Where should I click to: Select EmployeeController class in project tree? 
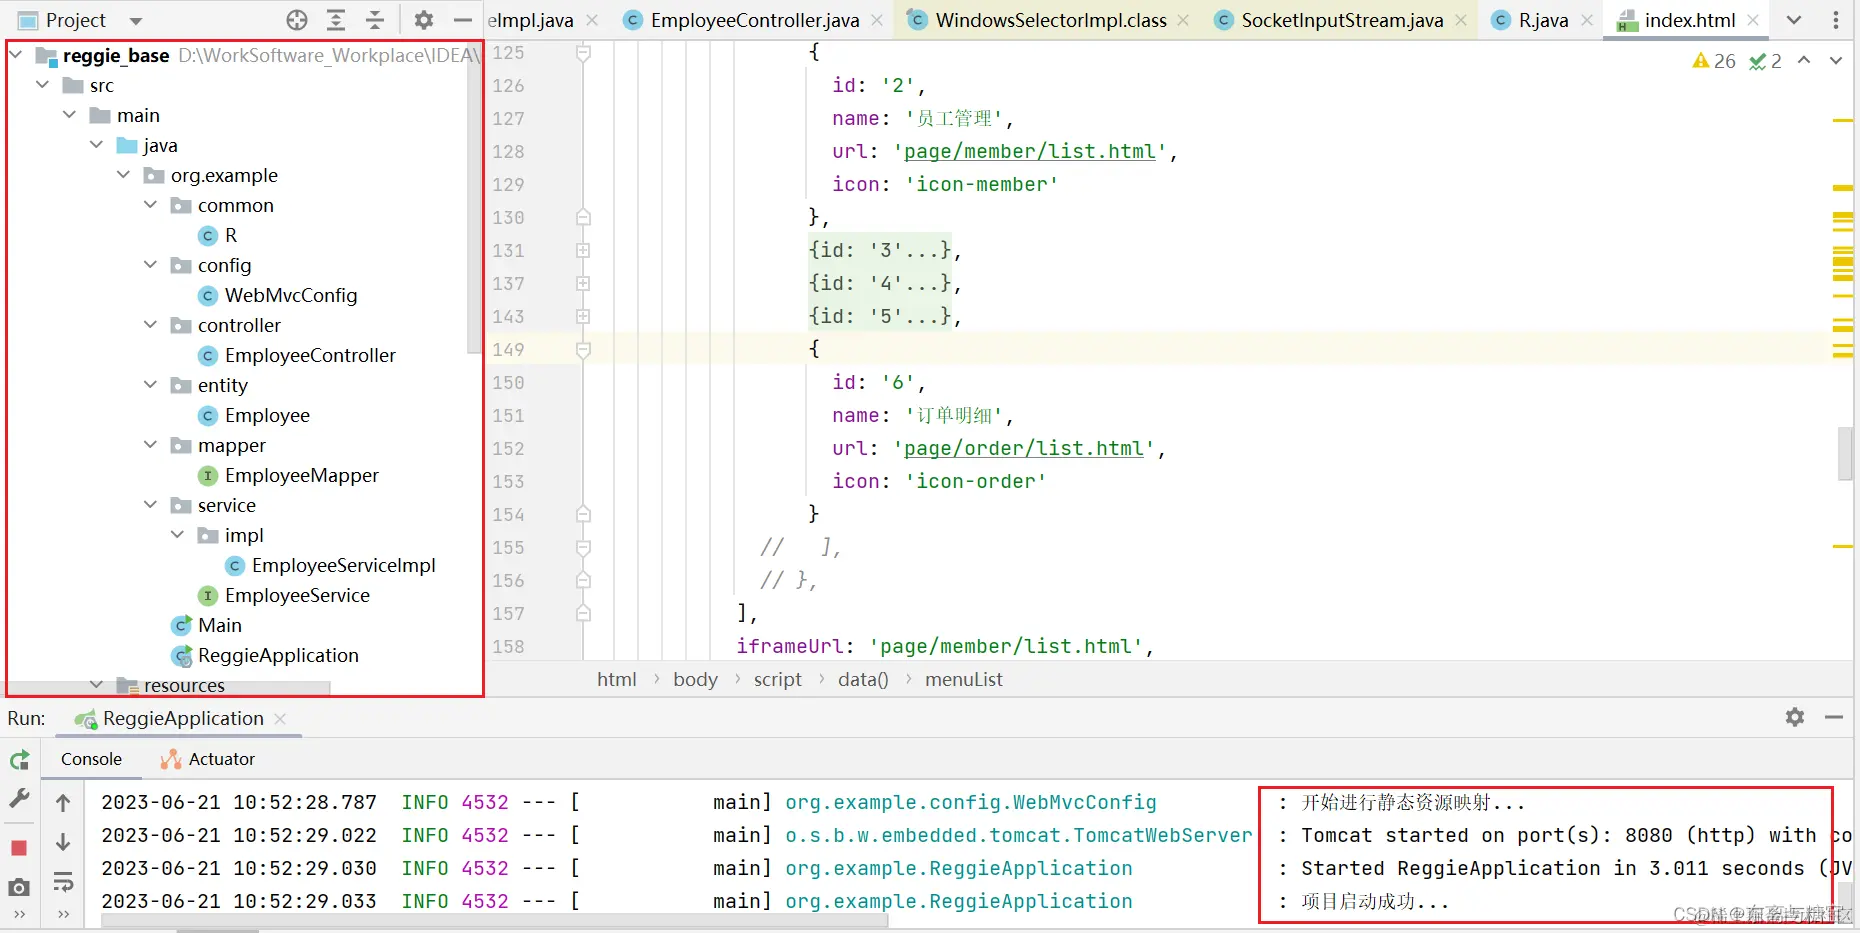pyautogui.click(x=310, y=355)
